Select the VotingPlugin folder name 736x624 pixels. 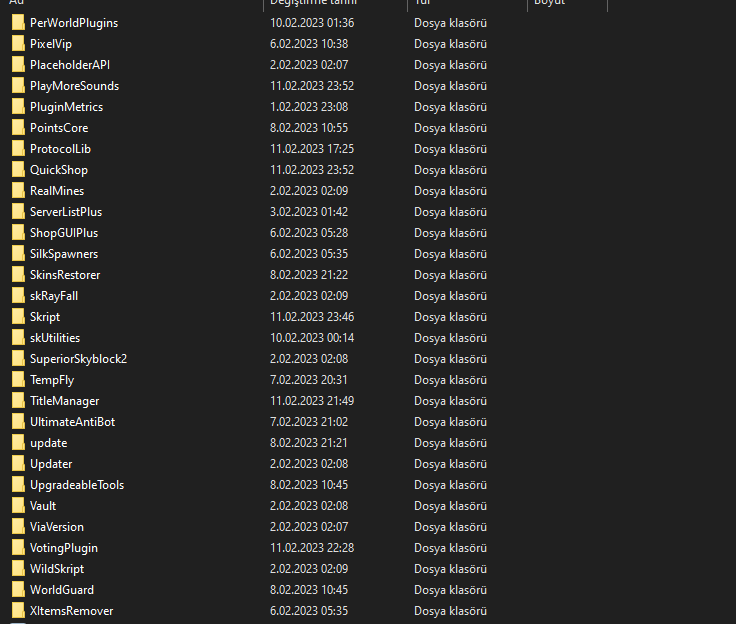pyautogui.click(x=64, y=548)
